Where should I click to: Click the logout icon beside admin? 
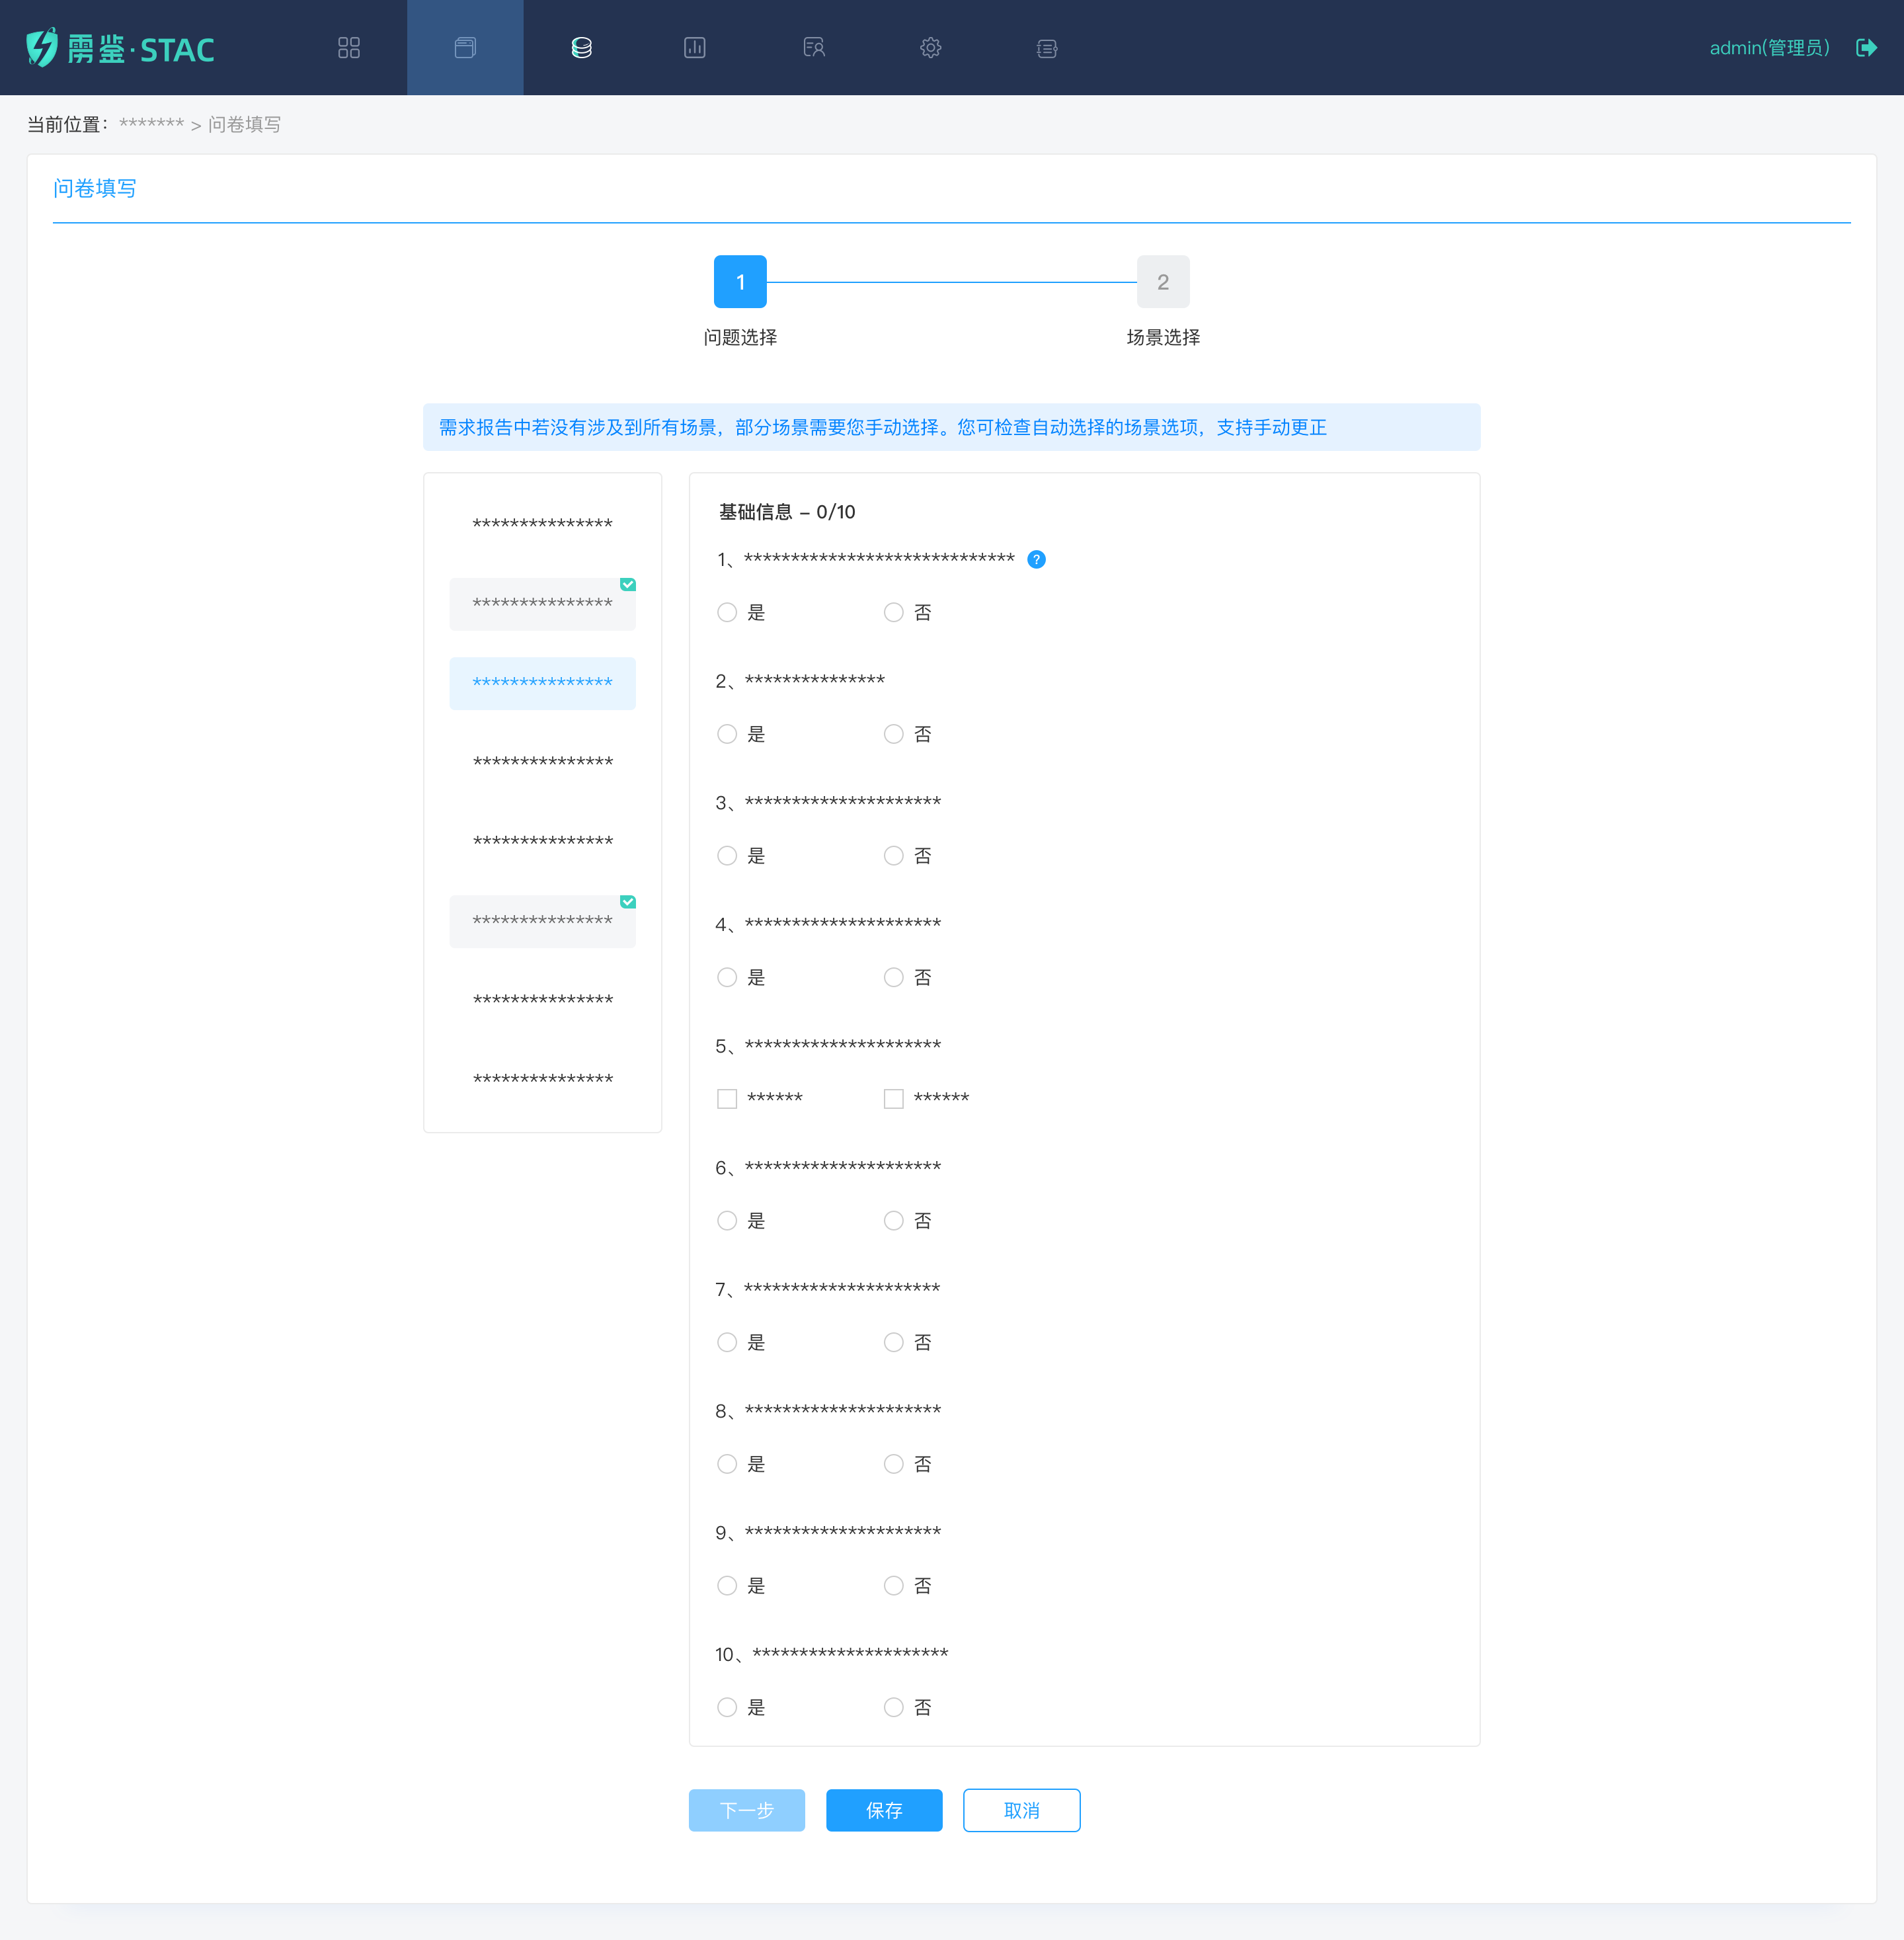coord(1865,48)
